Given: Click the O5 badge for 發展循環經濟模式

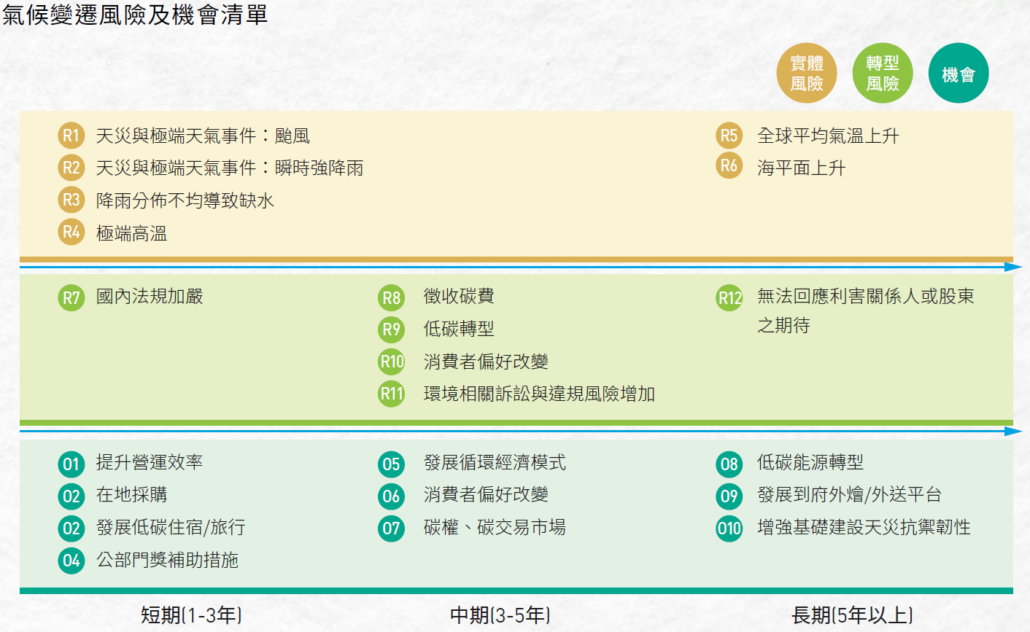Looking at the screenshot, I should (392, 464).
